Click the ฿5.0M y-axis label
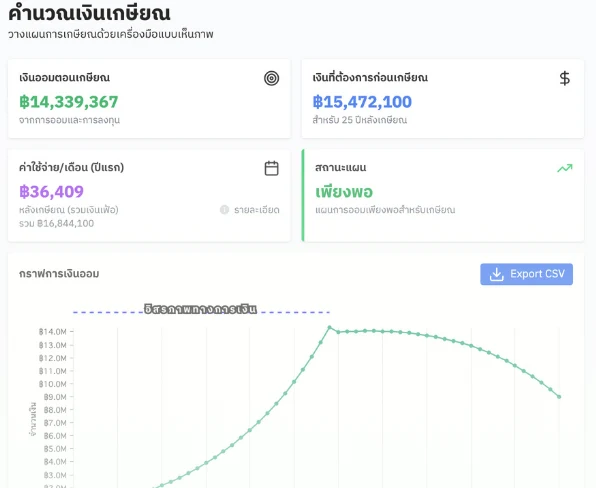The width and height of the screenshot is (596, 488). (x=55, y=449)
